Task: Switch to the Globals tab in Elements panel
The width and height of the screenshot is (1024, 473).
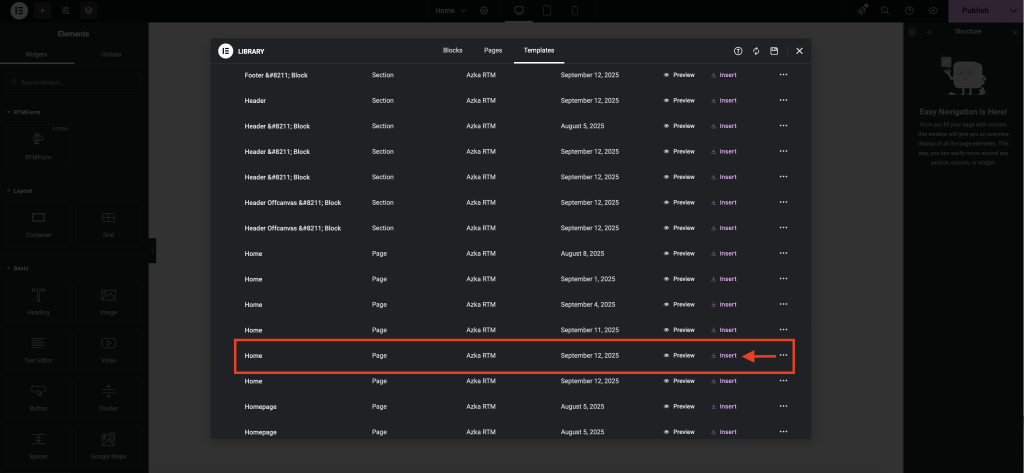Action: coord(111,54)
